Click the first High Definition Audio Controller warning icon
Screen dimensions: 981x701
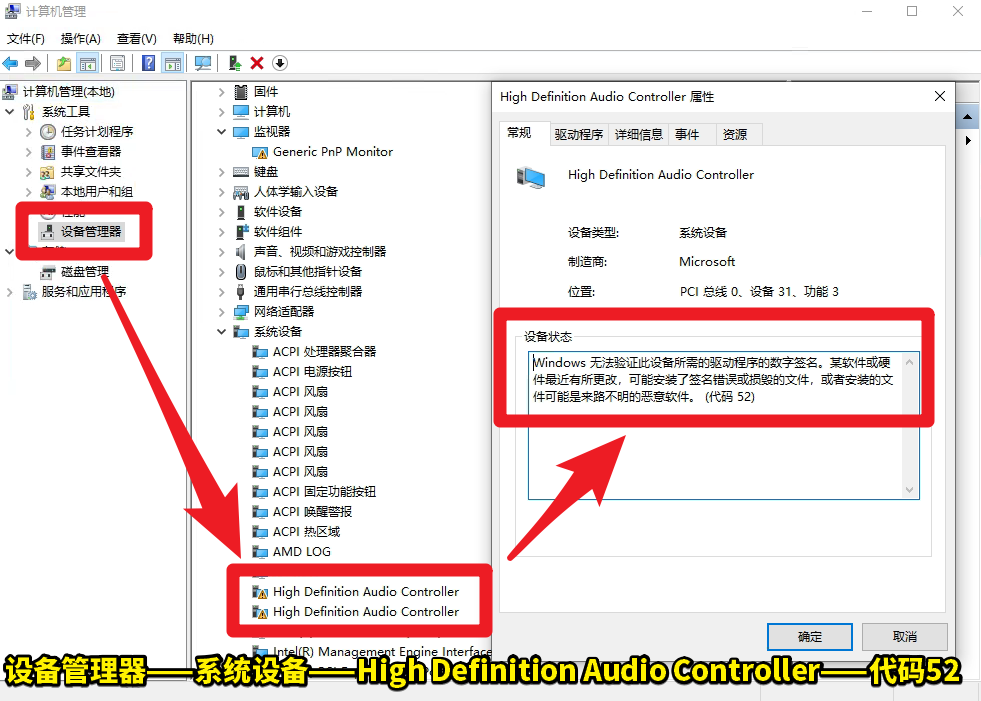260,592
